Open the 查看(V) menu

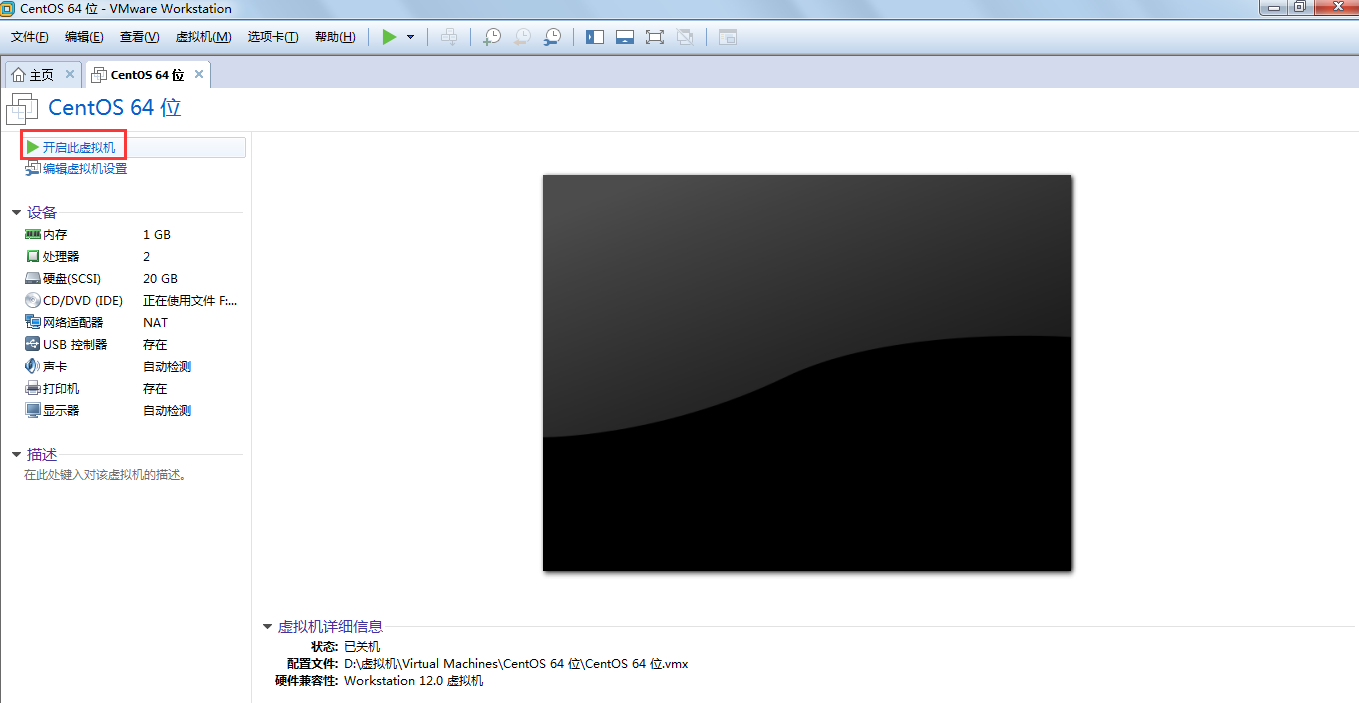coord(139,37)
